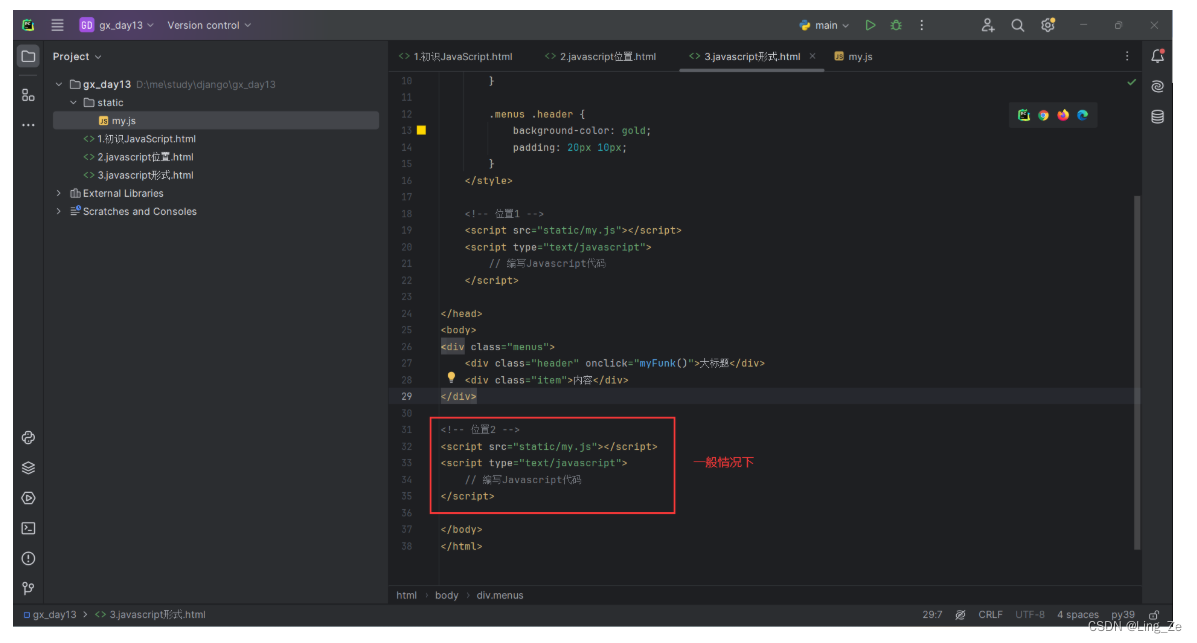Image resolution: width=1197 pixels, height=643 pixels.
Task: Expand External Libraries node
Action: pos(59,193)
